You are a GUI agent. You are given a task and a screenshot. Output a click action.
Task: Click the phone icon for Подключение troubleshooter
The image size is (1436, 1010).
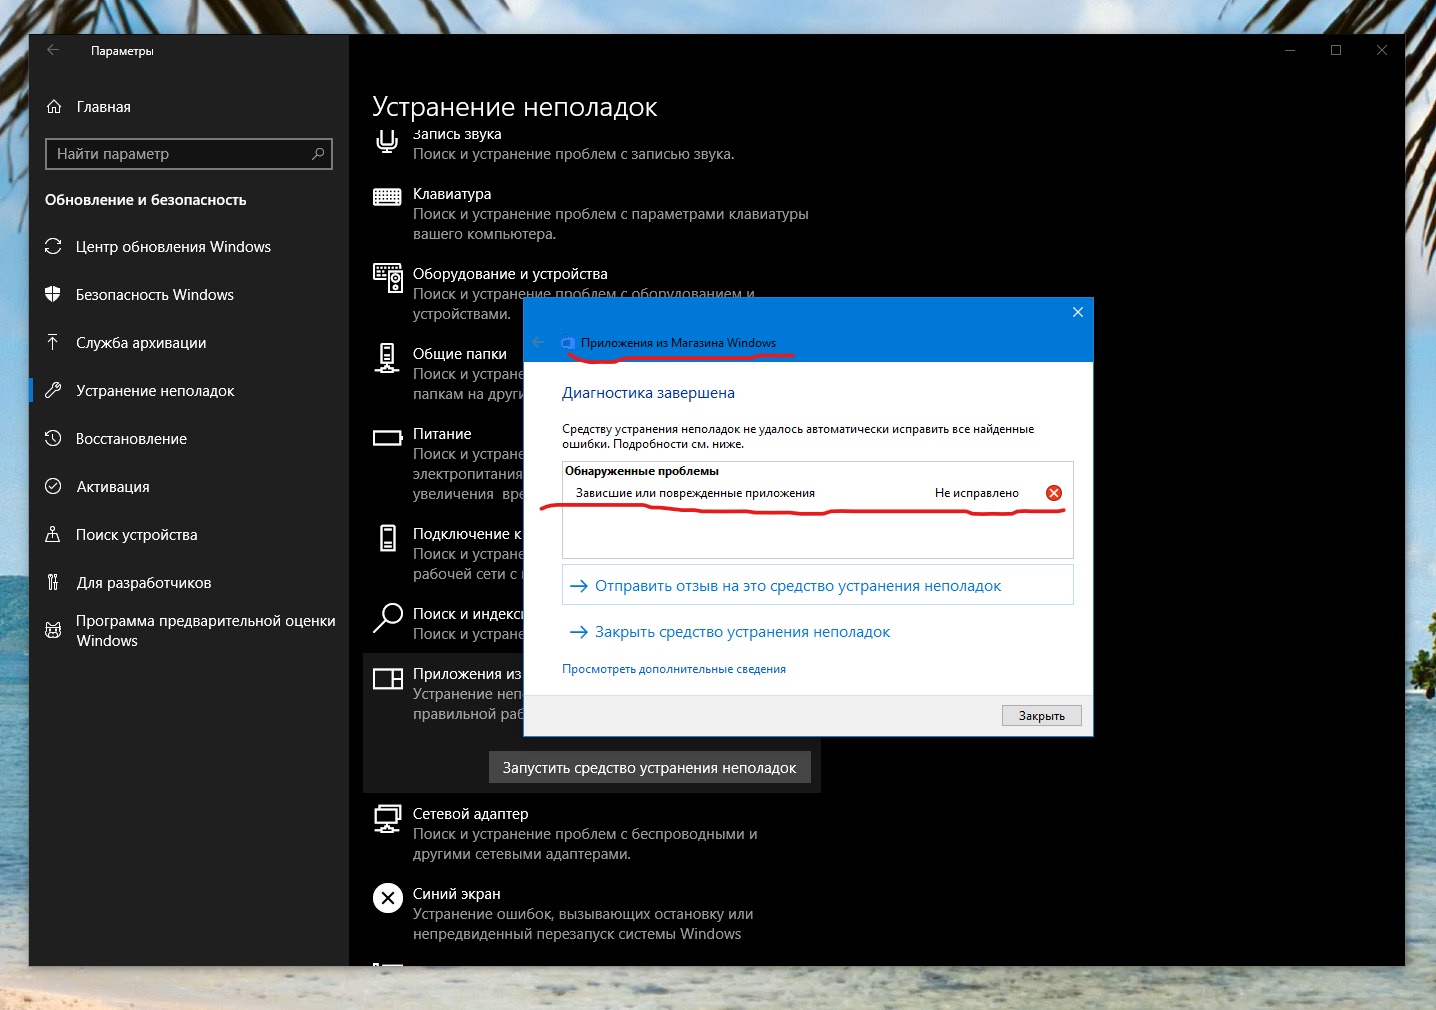[388, 537]
